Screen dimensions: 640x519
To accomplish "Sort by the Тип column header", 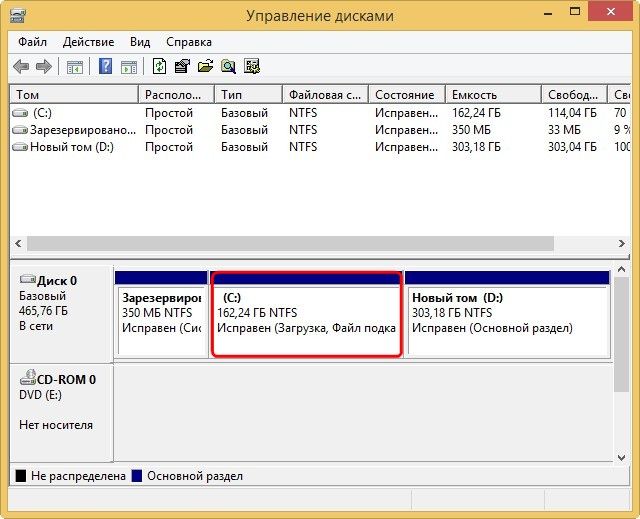I will 249,95.
